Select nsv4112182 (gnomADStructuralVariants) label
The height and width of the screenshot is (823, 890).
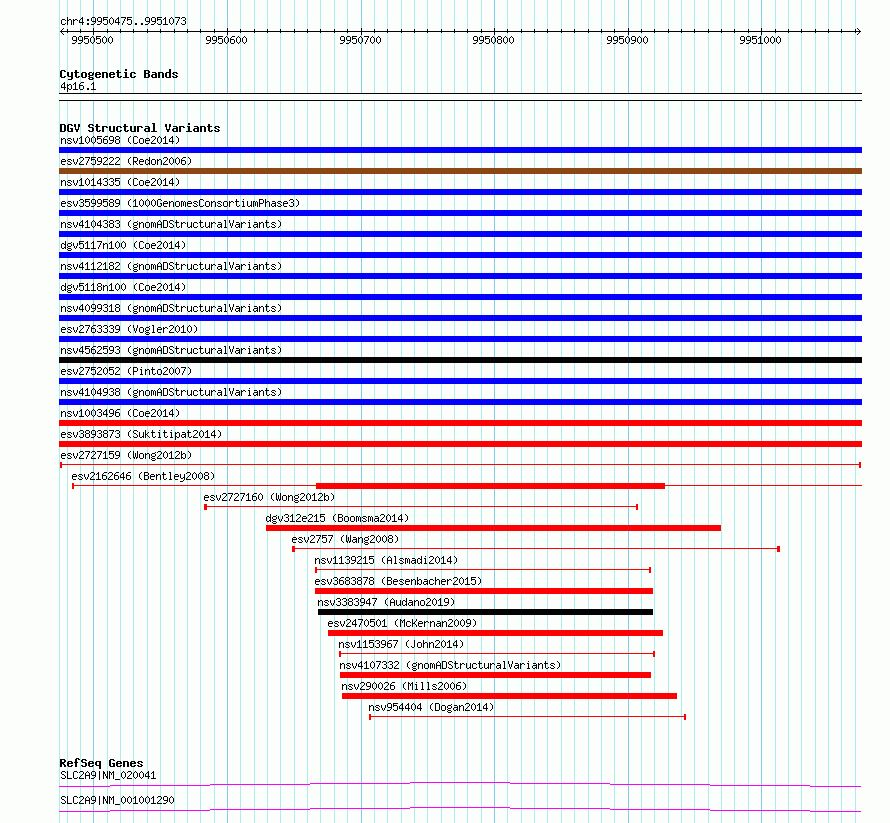click(171, 266)
